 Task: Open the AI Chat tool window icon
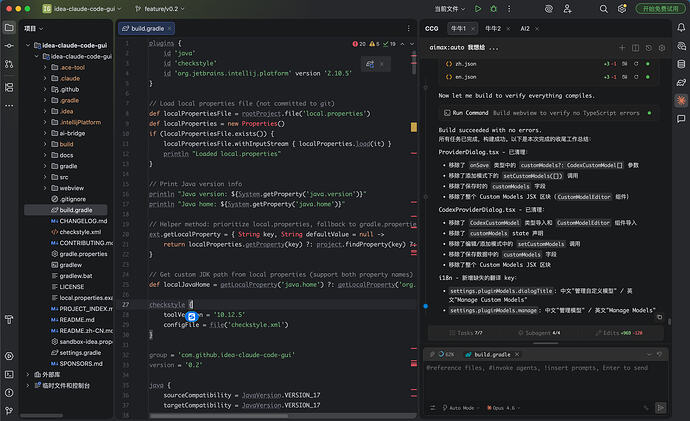(681, 46)
